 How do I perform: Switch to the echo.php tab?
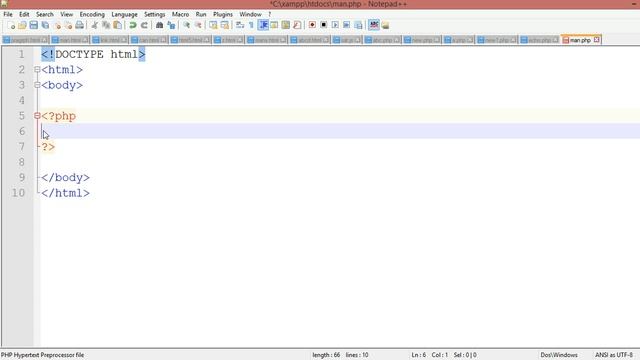click(x=539, y=40)
